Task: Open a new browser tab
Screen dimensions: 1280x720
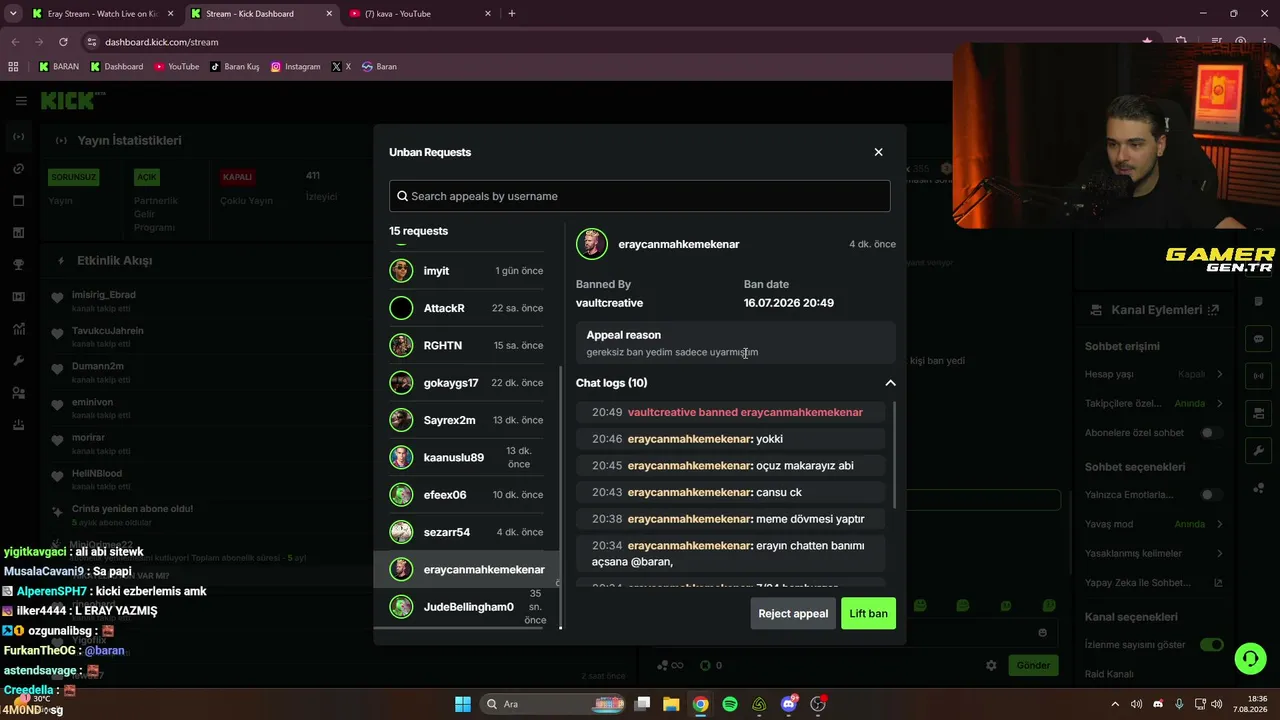Action: point(512,14)
